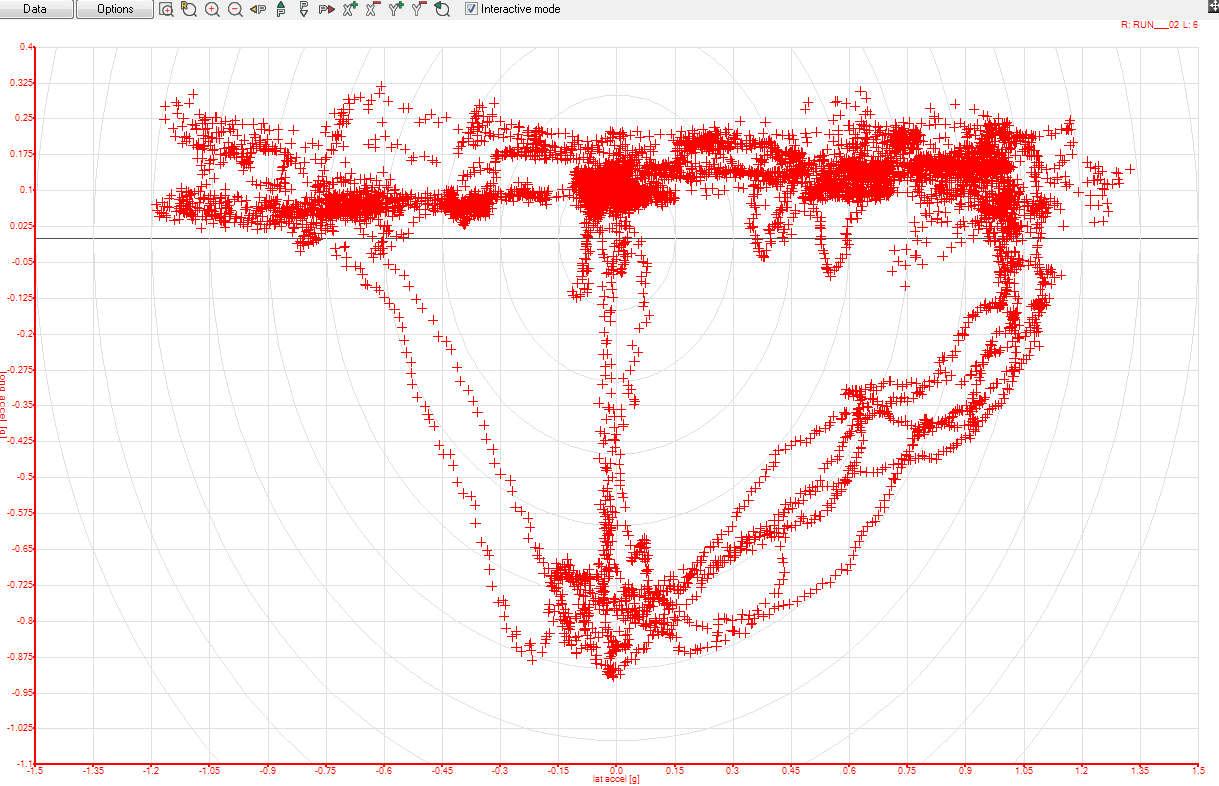This screenshot has height=786, width=1219.
Task: Zoom out with the red minus magnifier
Action: pyautogui.click(x=235, y=9)
